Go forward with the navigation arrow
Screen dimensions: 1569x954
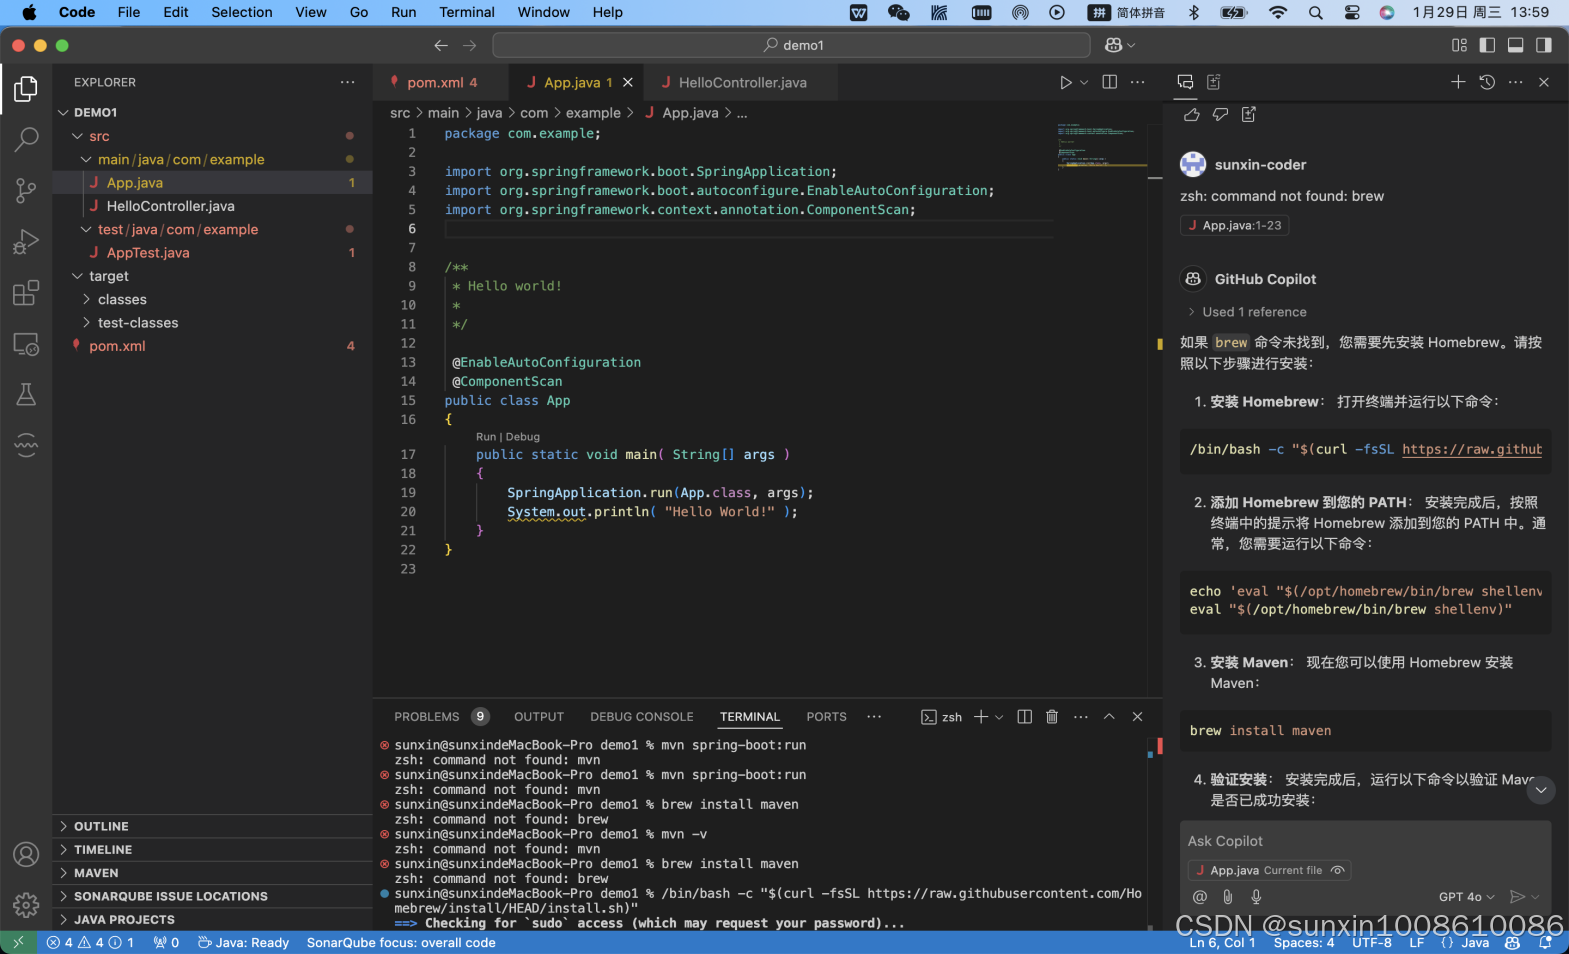[470, 45]
